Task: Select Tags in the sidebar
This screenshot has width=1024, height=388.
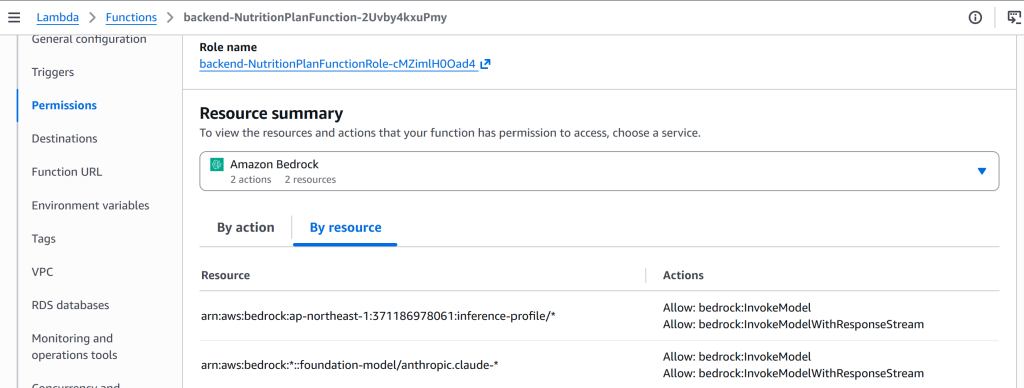Action: coord(44,238)
